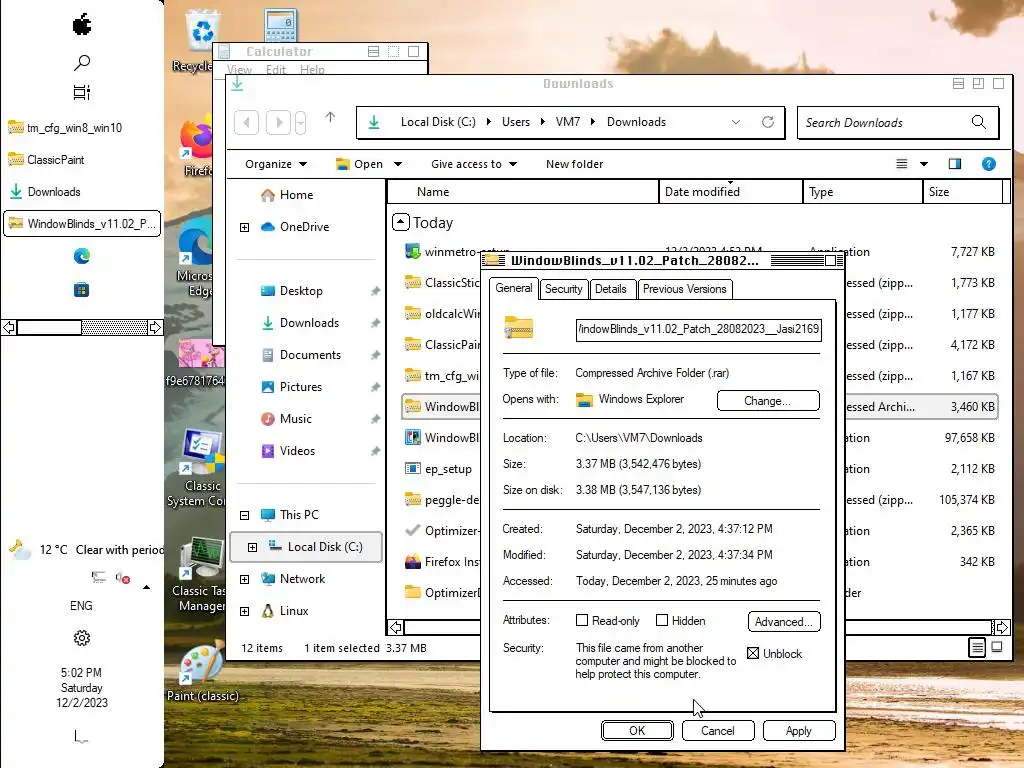Go forward in Downloads explorer
The width and height of the screenshot is (1024, 768).
tap(278, 122)
